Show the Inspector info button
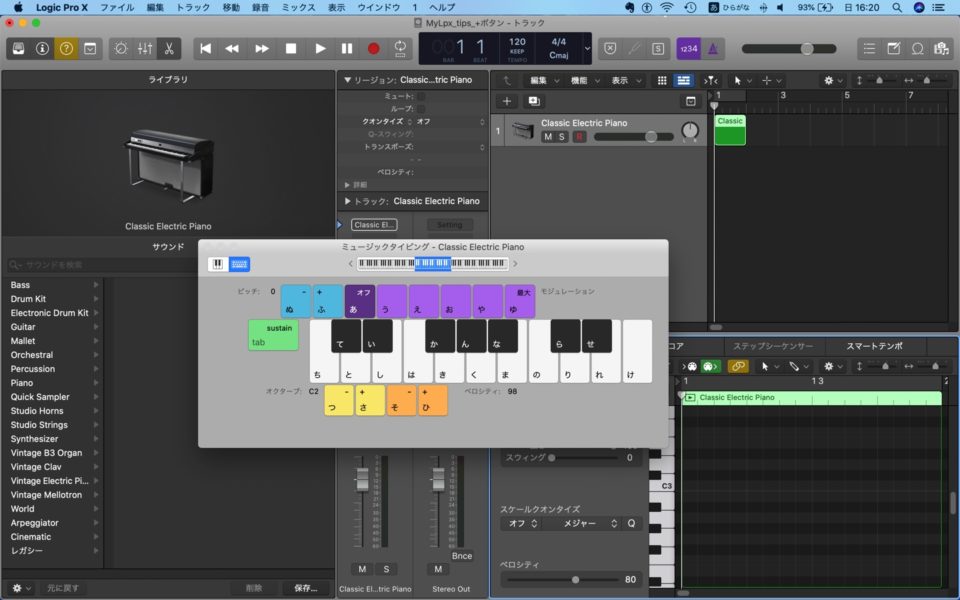This screenshot has height=600, width=960. click(x=42, y=48)
